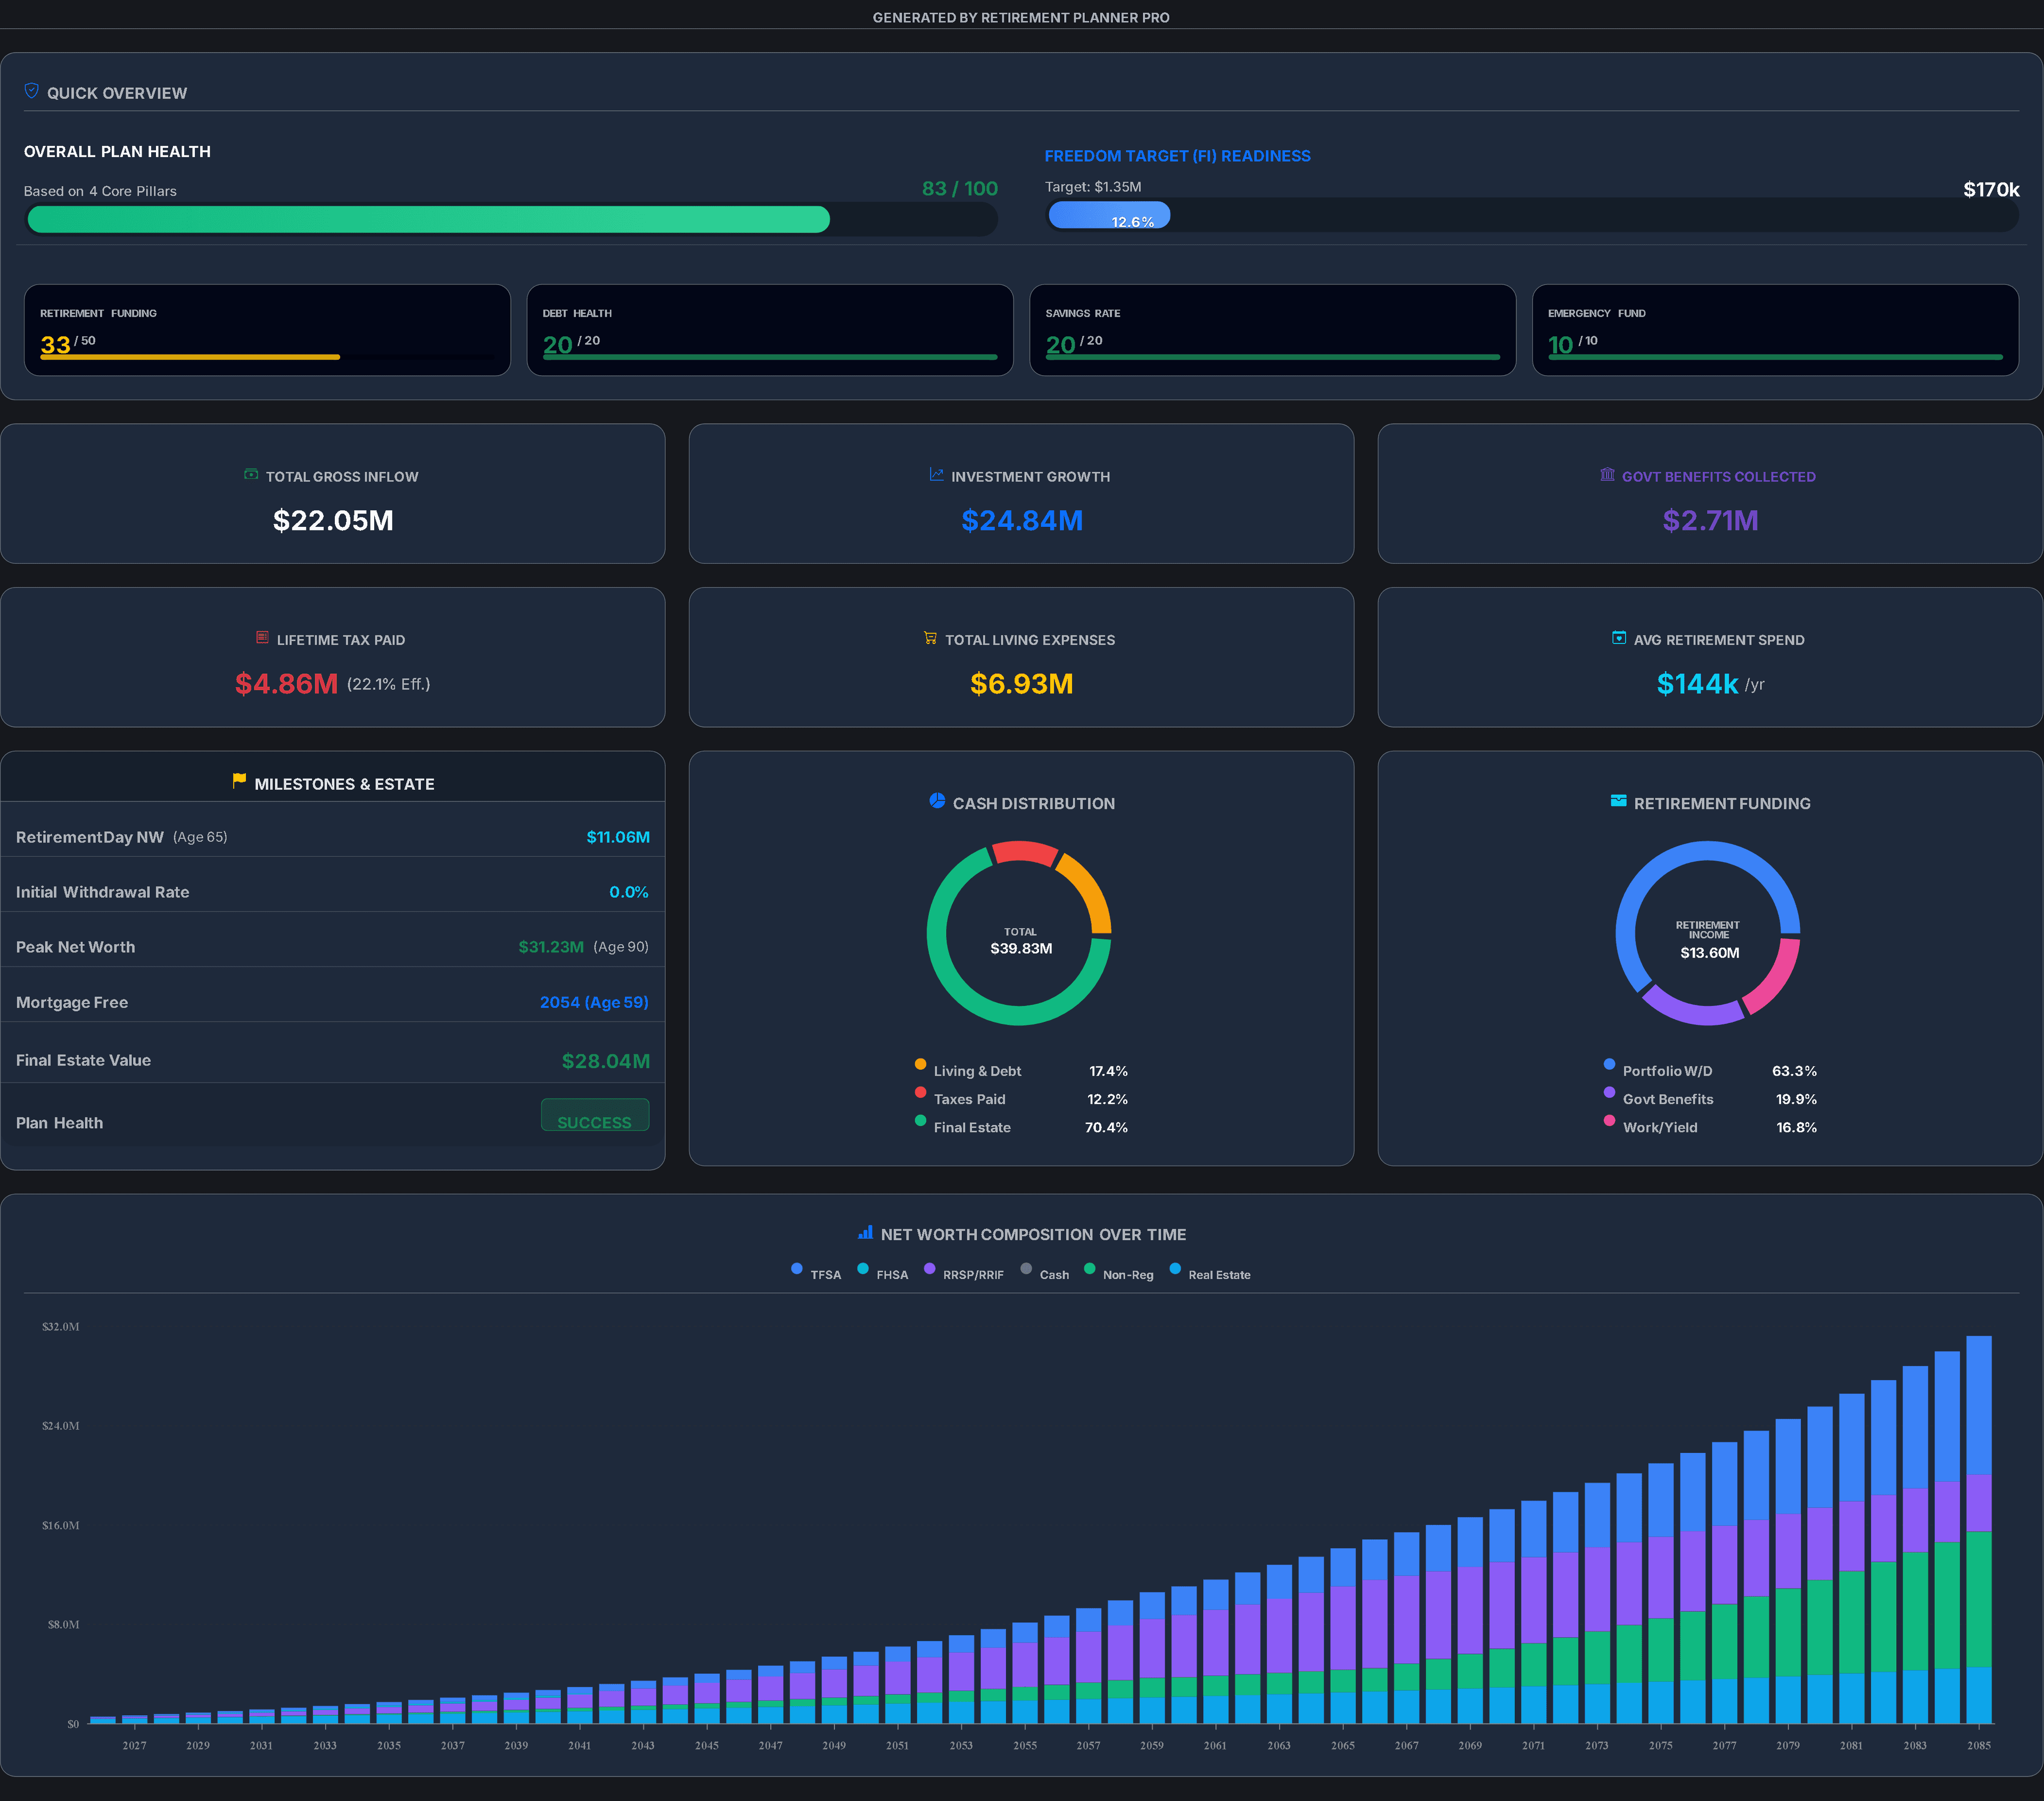Click the FI readiness 12.6% progress bar

pyautogui.click(x=1532, y=216)
